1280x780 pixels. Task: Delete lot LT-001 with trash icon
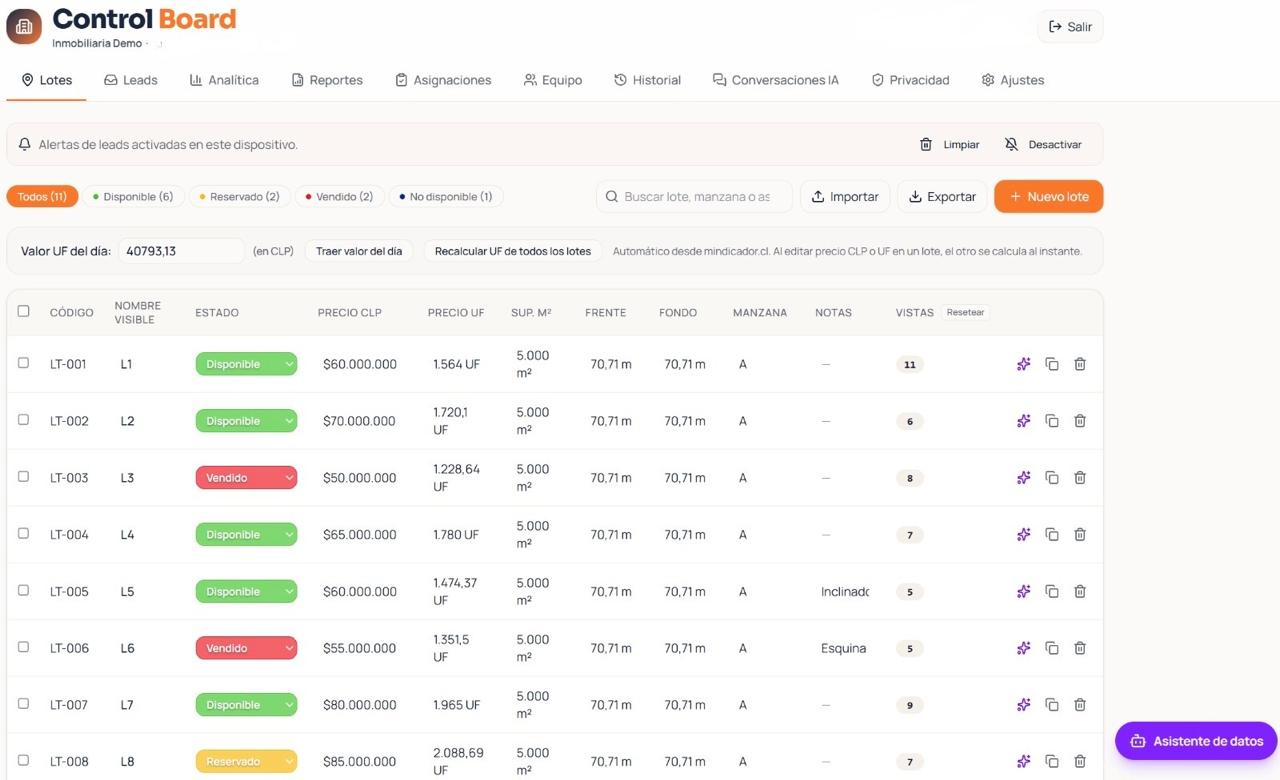coord(1080,364)
